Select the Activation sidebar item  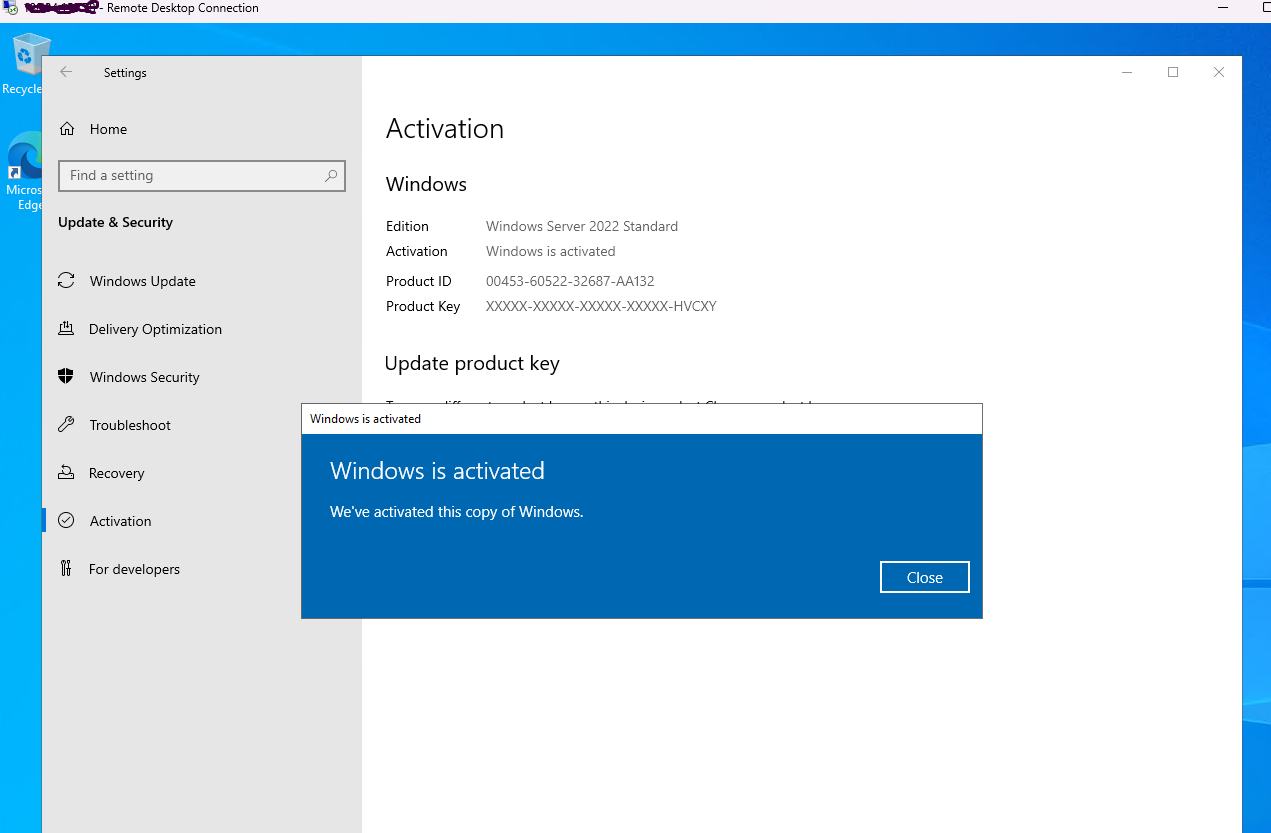120,521
